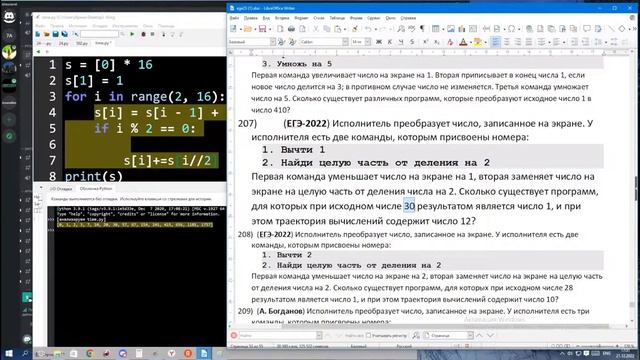Open the Find bar search history dropdown
Viewport: 640px width, 360px height.
[x=319, y=336]
